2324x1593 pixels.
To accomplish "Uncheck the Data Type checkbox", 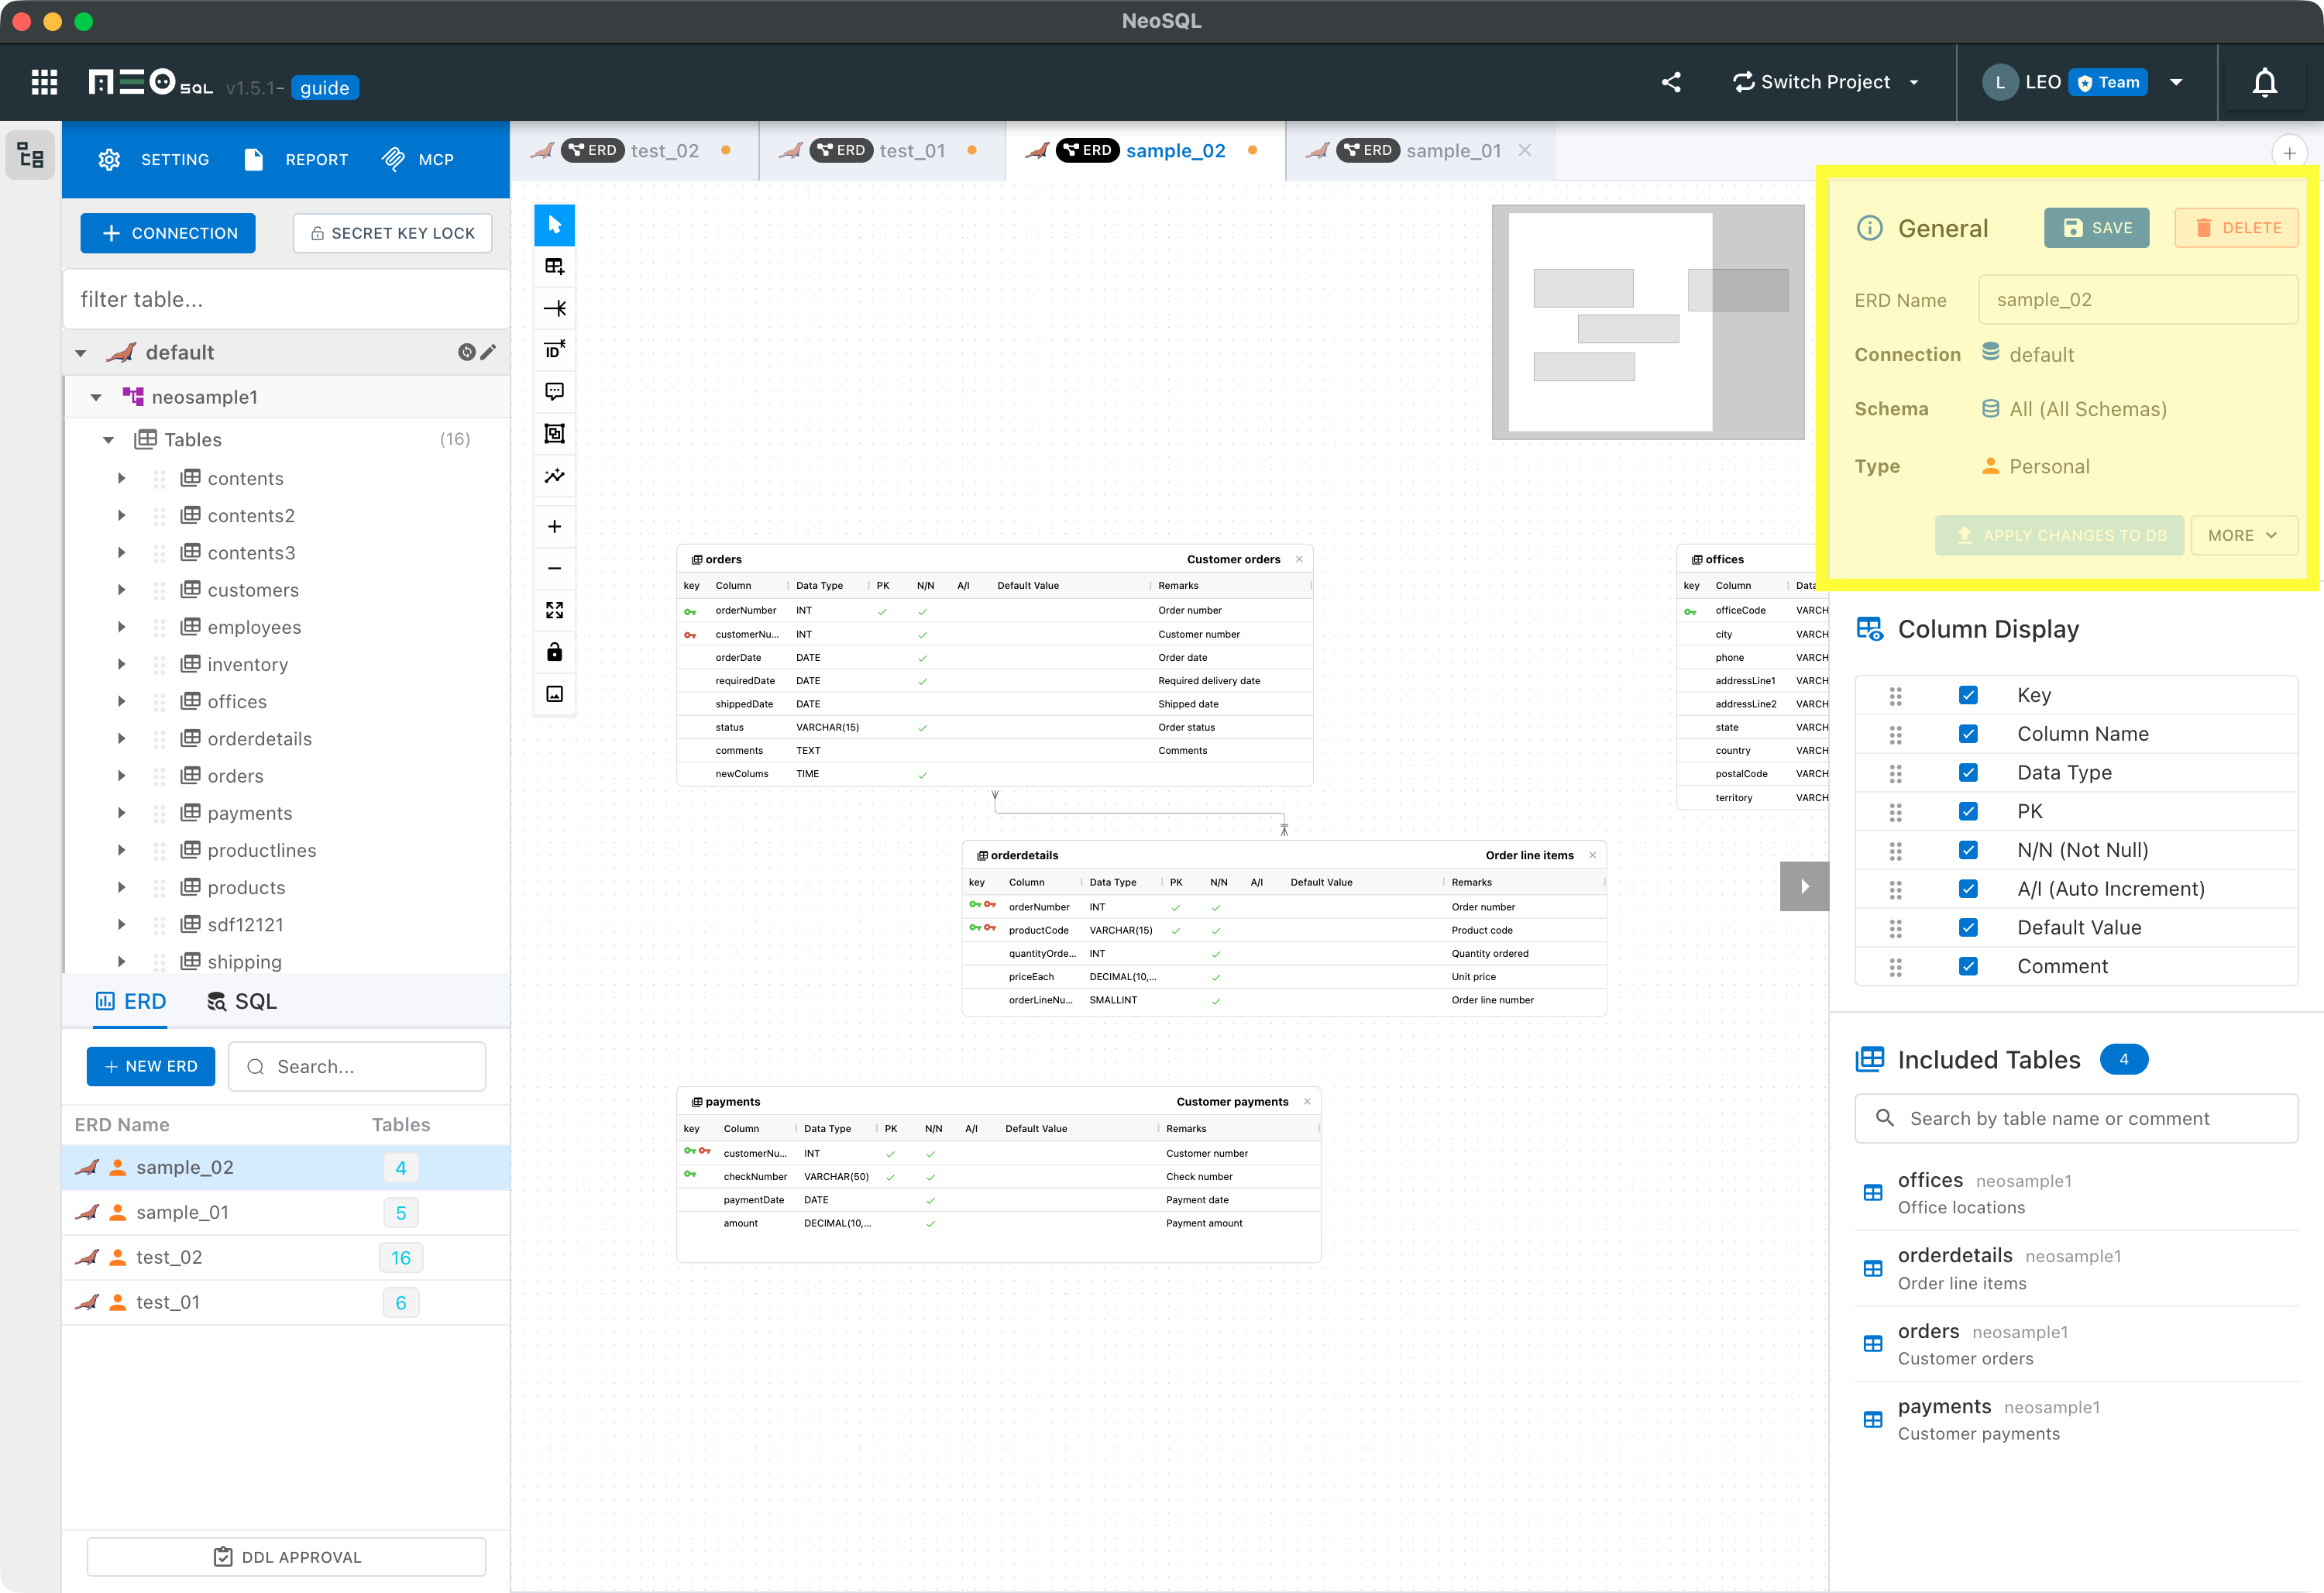I will (1968, 773).
